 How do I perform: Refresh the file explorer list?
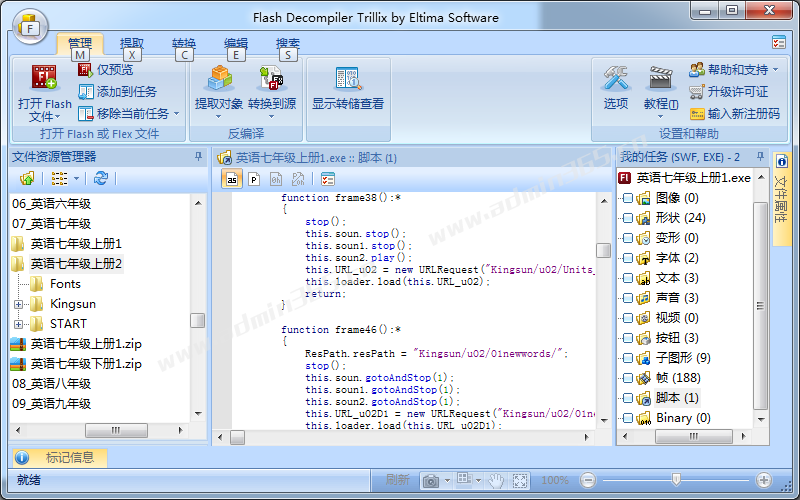[x=101, y=178]
